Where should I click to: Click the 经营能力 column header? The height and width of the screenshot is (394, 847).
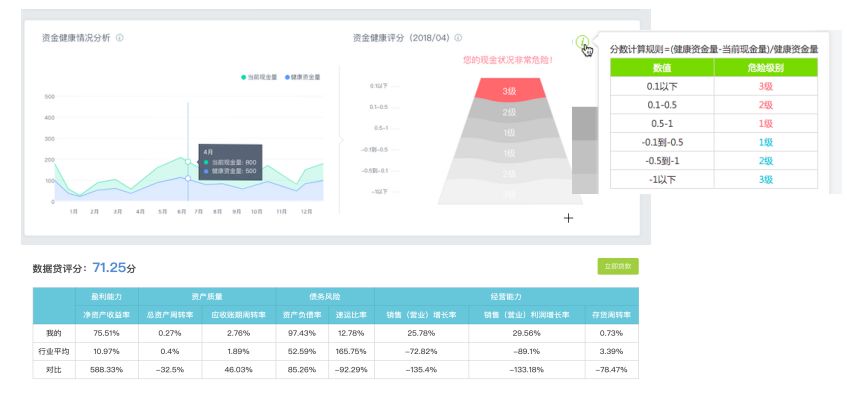(x=506, y=297)
